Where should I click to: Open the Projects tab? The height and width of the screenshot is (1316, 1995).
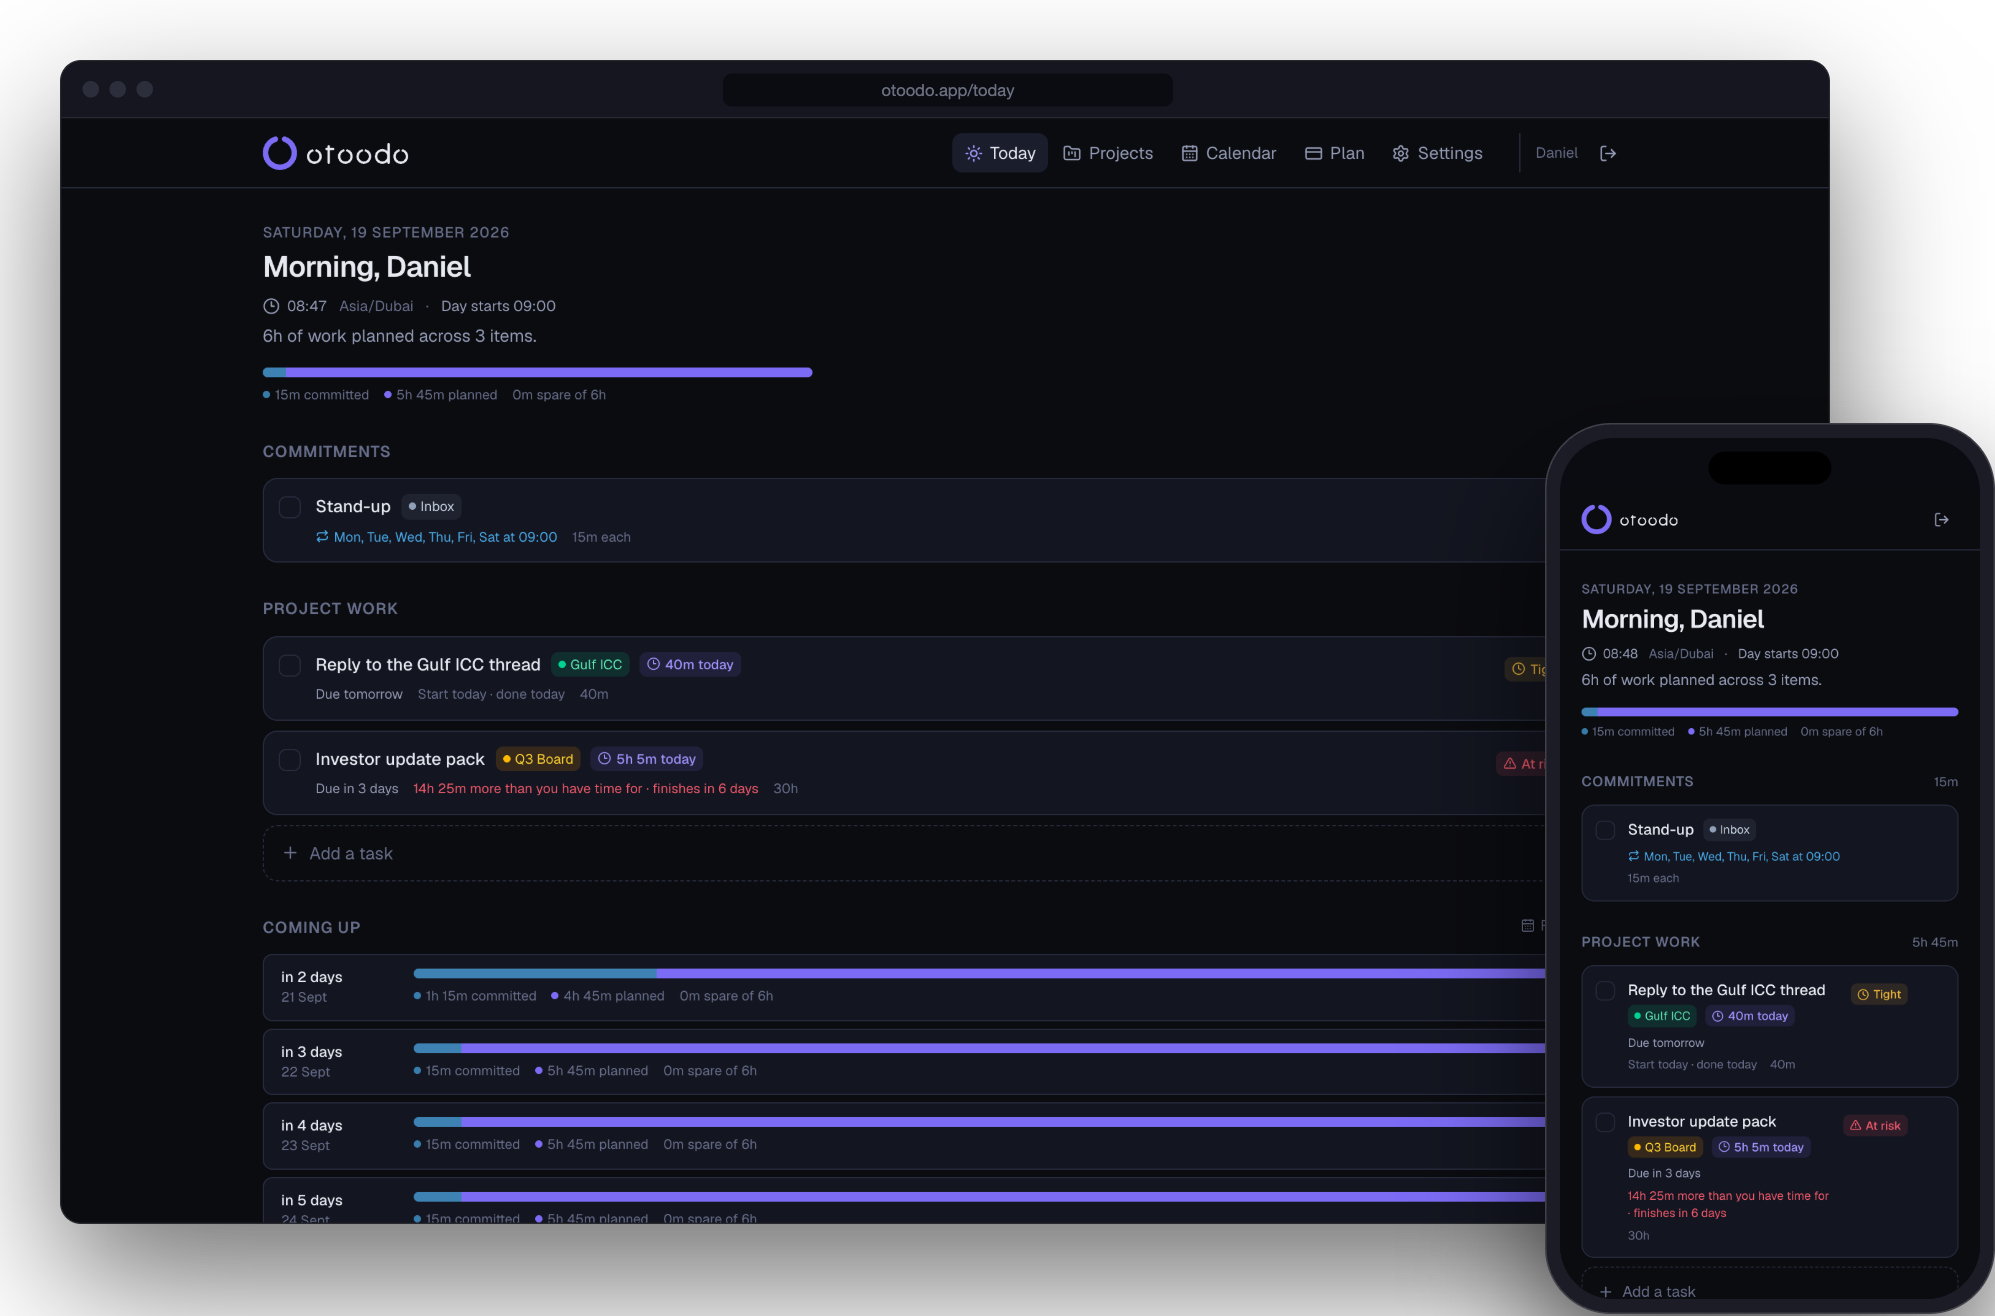pyautogui.click(x=1108, y=153)
